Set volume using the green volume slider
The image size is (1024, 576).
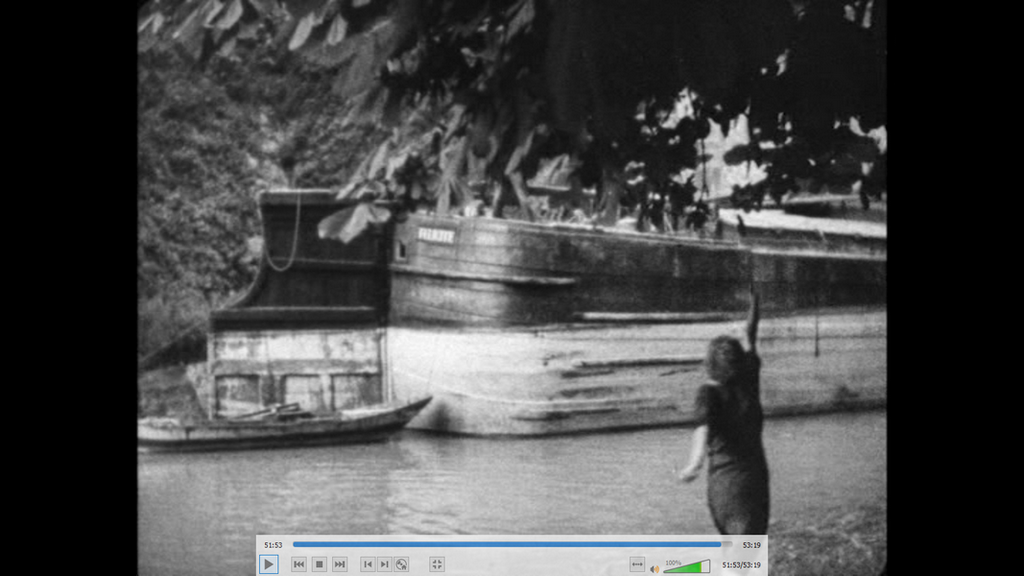pos(688,567)
